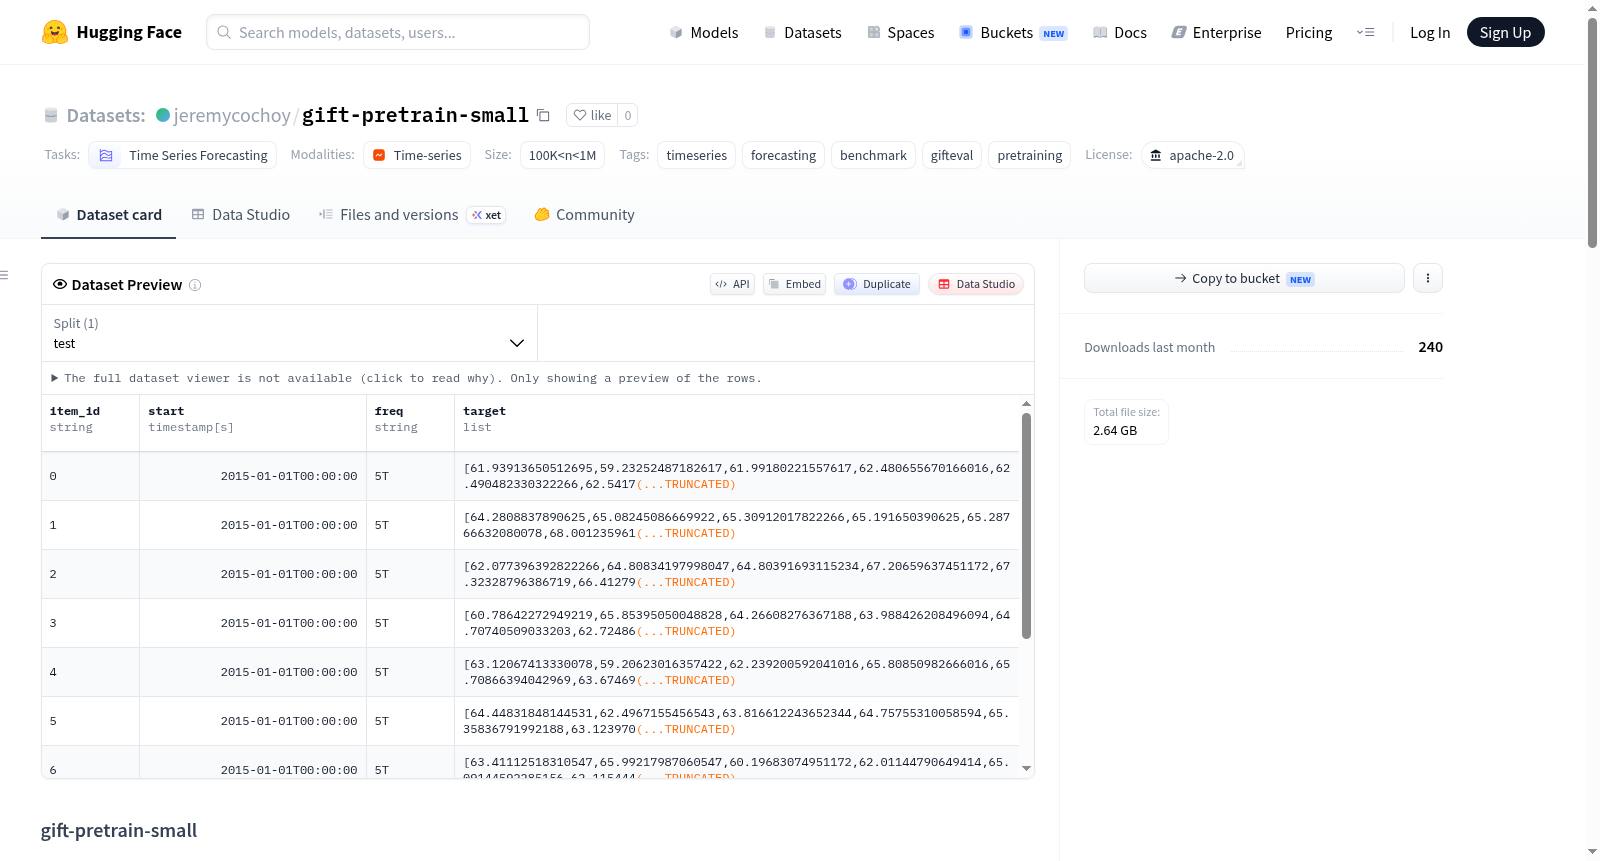Click the Datasets: breadcrumb label
1600x861 pixels.
click(106, 115)
